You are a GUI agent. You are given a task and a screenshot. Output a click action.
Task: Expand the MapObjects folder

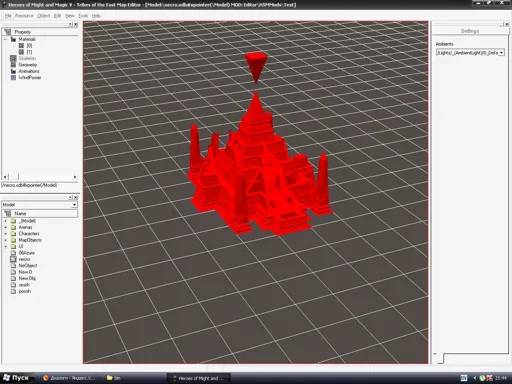point(5,240)
